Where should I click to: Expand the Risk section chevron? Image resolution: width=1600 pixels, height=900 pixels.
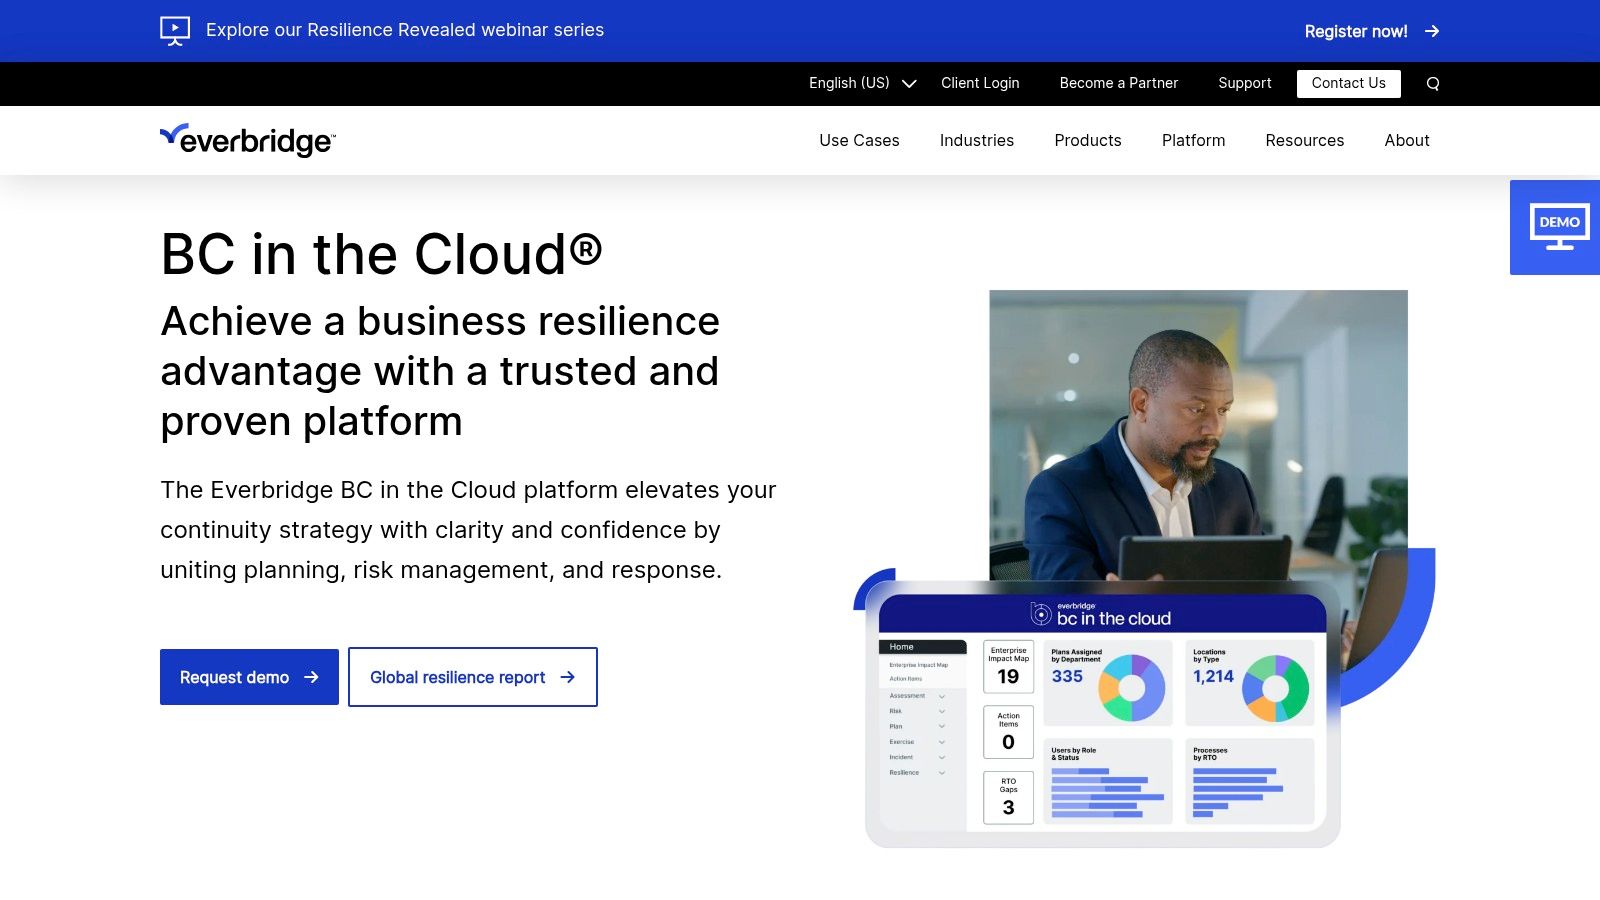941,711
